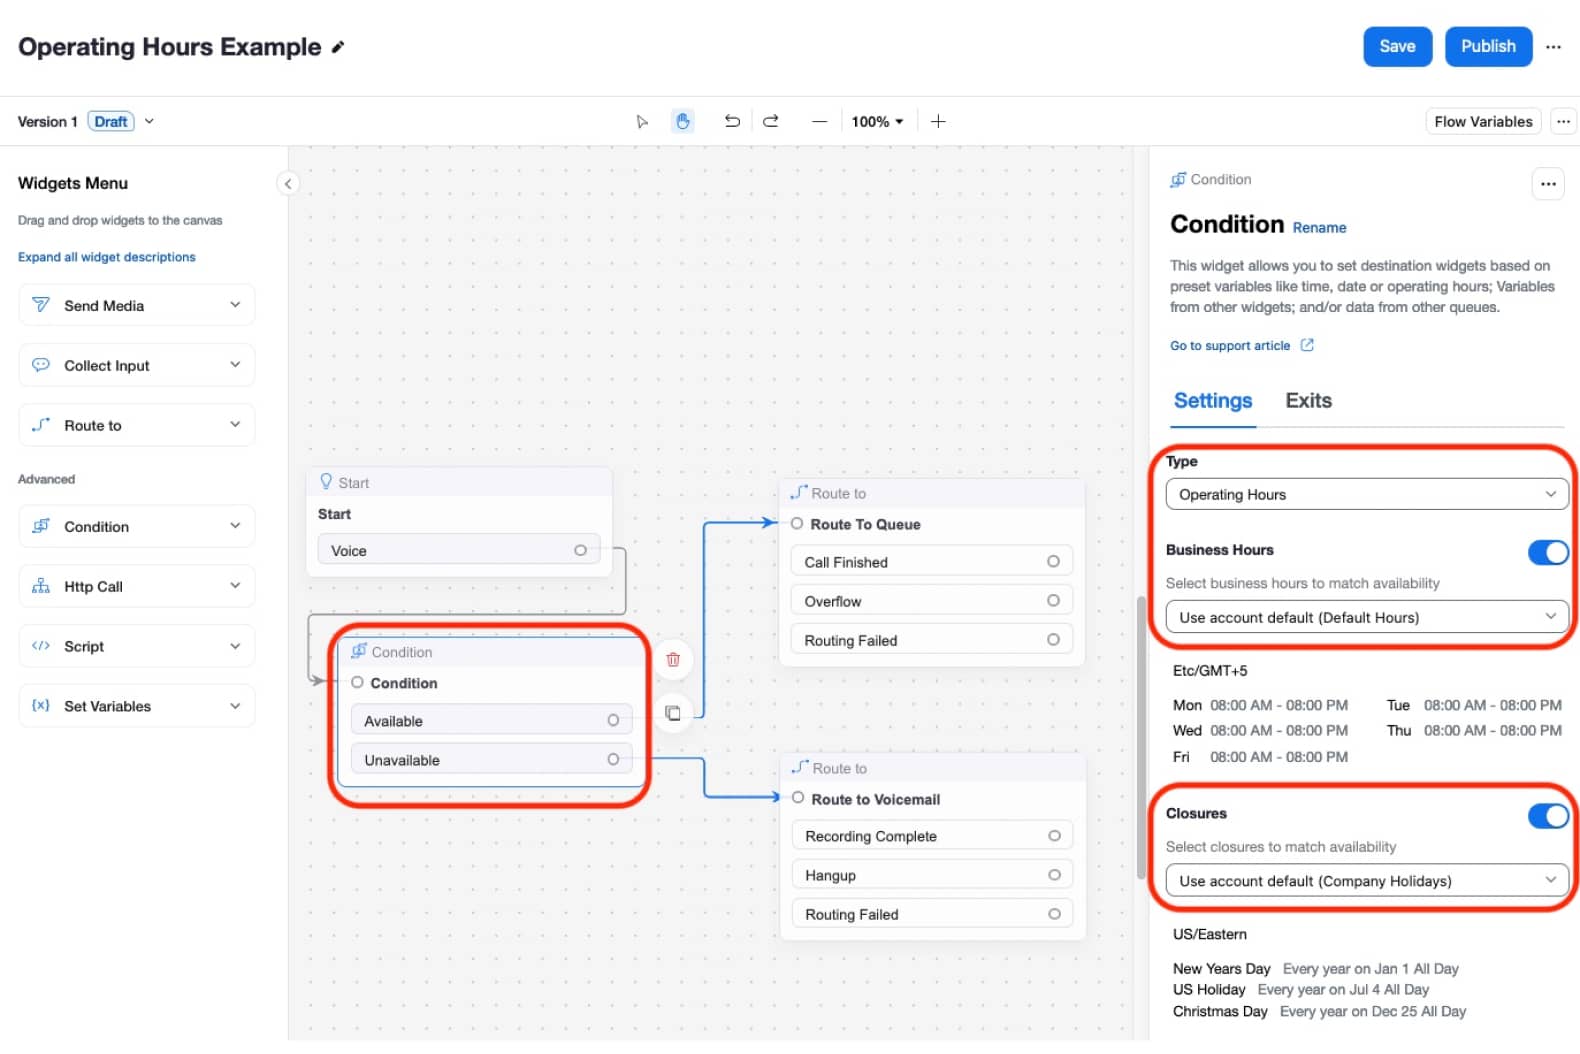Redo the last canvas action
This screenshot has width=1580, height=1054.
point(771,122)
